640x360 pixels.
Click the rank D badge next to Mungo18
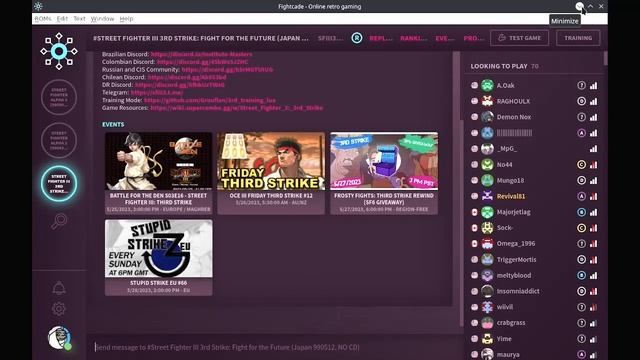(582, 180)
